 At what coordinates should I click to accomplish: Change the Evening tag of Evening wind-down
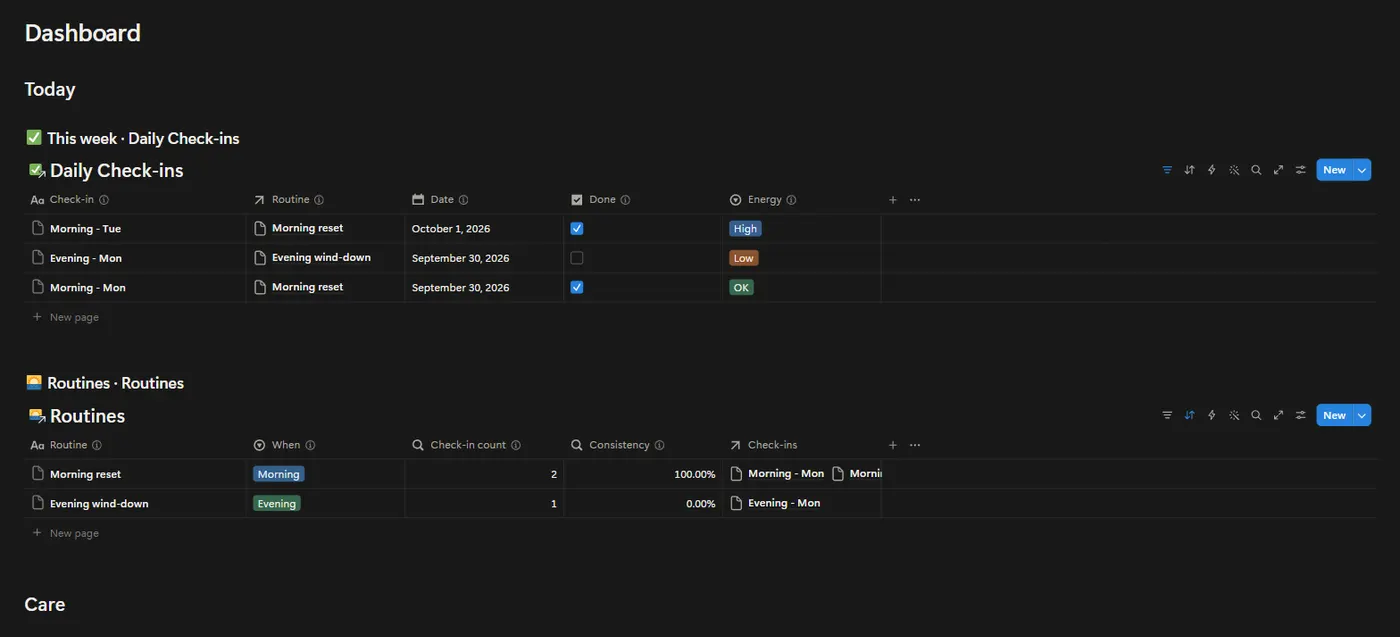[276, 503]
